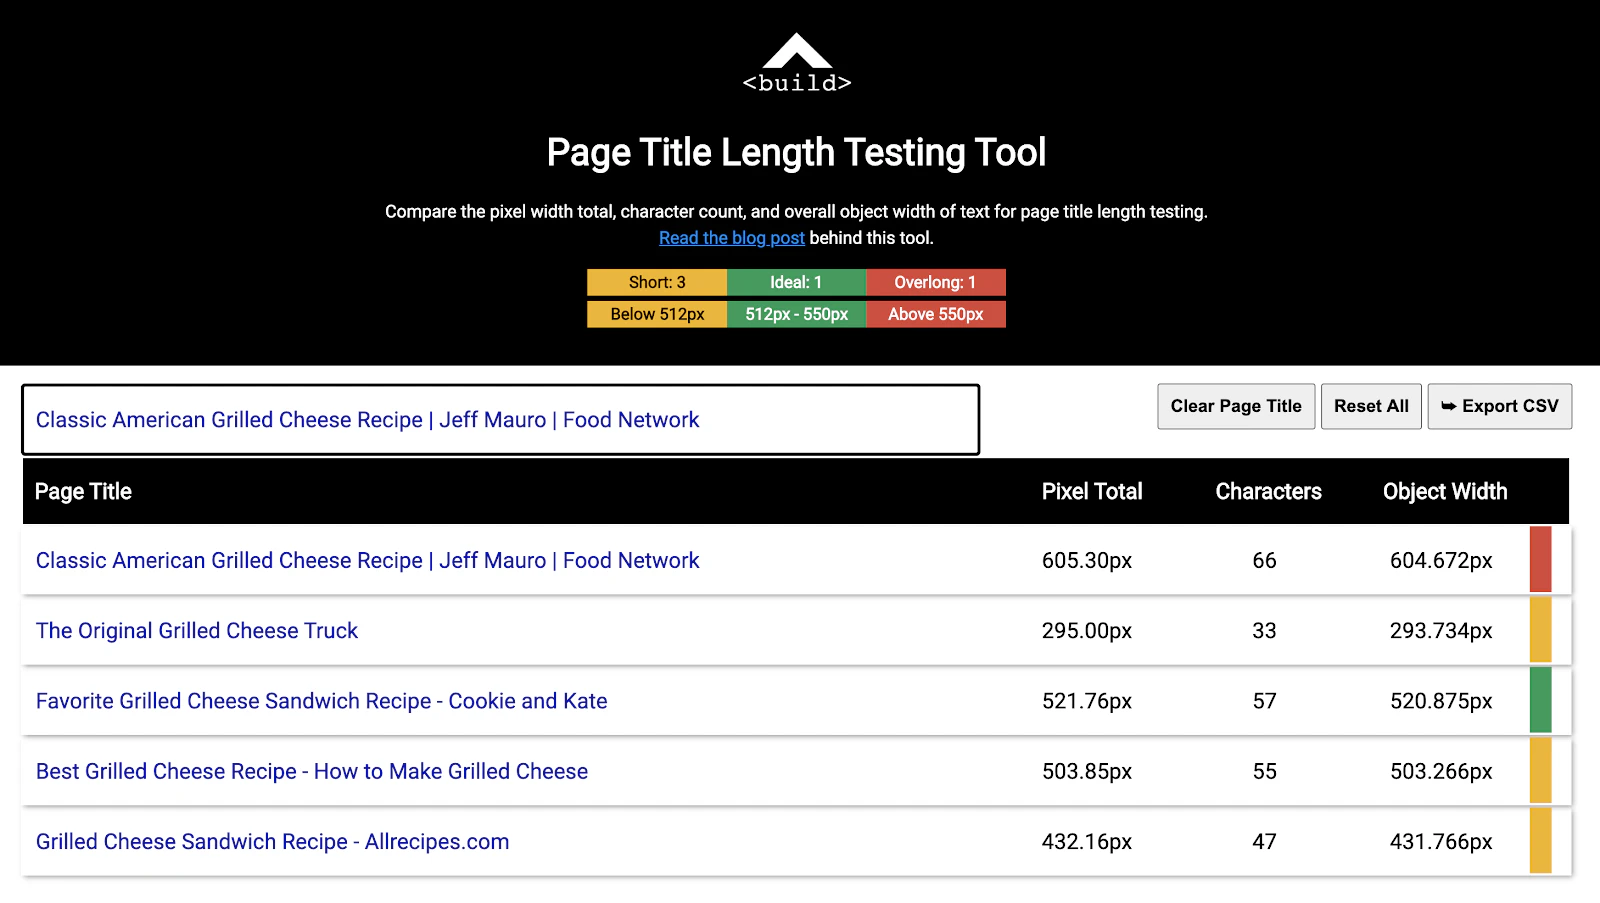Viewport: 1600px width, 903px height.
Task: Click the Characters column header
Action: click(x=1268, y=491)
